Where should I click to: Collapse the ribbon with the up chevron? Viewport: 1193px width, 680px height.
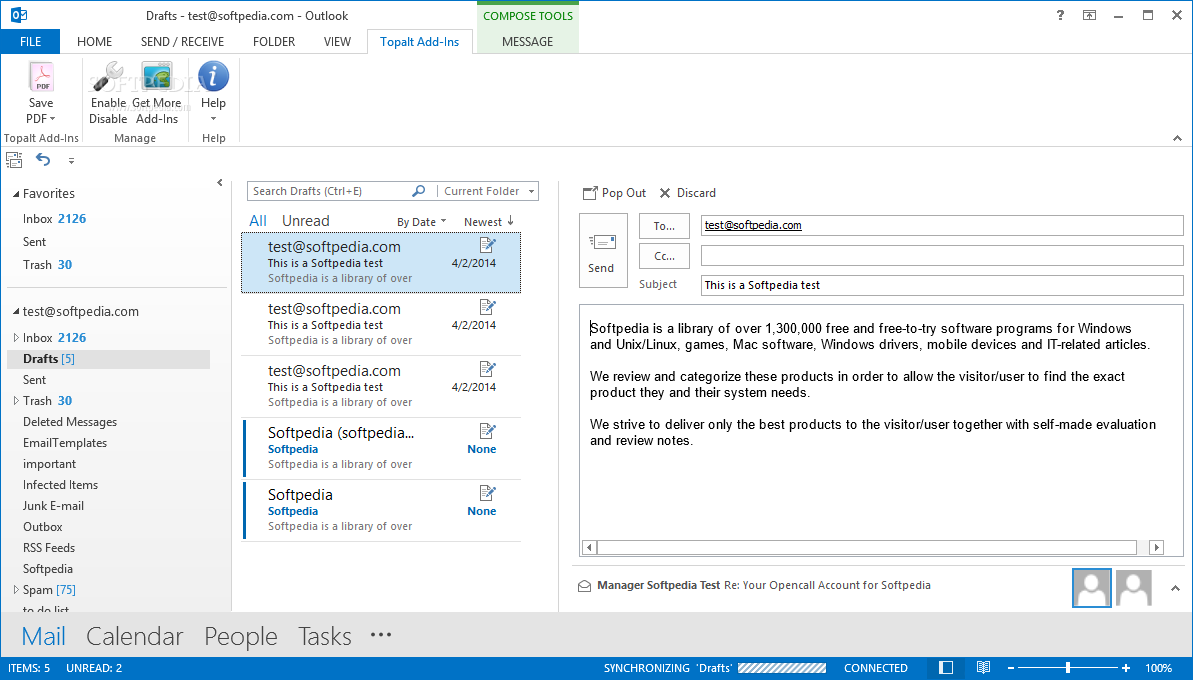[1177, 138]
